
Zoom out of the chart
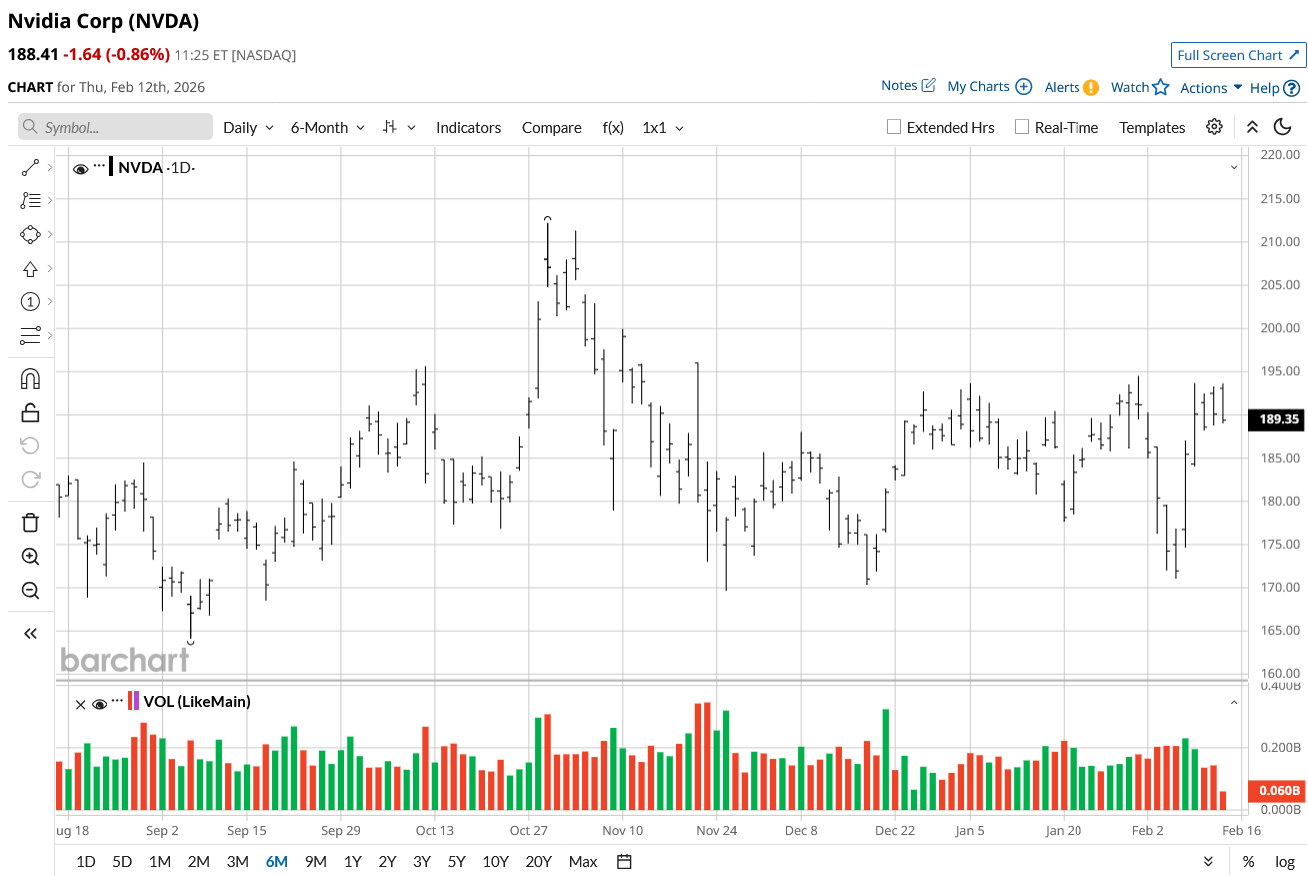(x=30, y=591)
